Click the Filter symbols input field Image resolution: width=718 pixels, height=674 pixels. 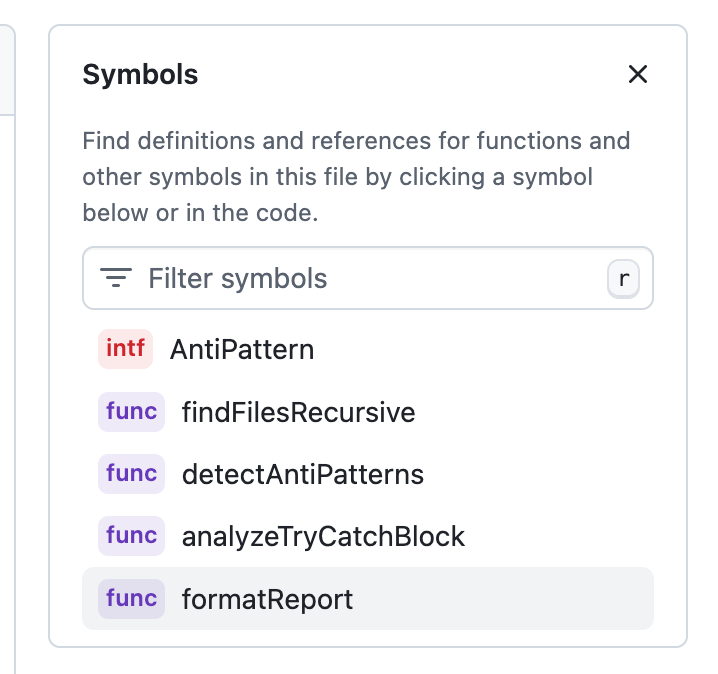point(368,278)
